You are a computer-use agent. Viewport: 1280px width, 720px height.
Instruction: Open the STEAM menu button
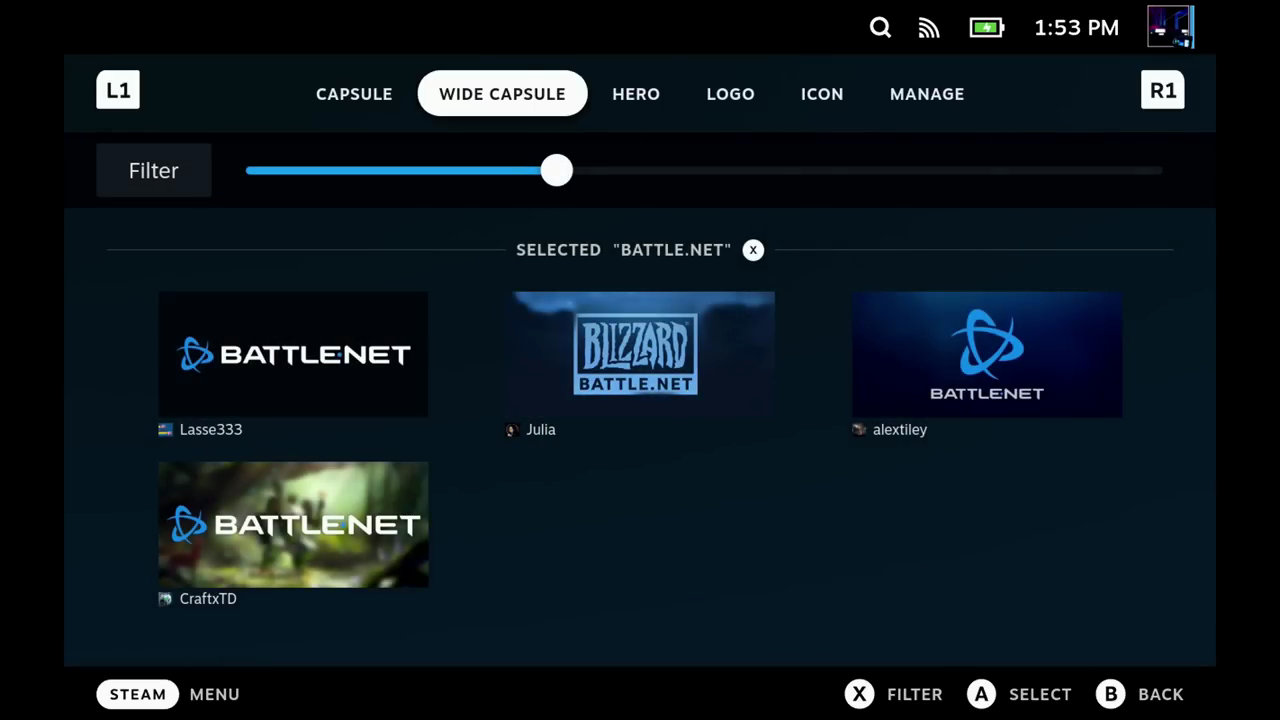(x=138, y=694)
